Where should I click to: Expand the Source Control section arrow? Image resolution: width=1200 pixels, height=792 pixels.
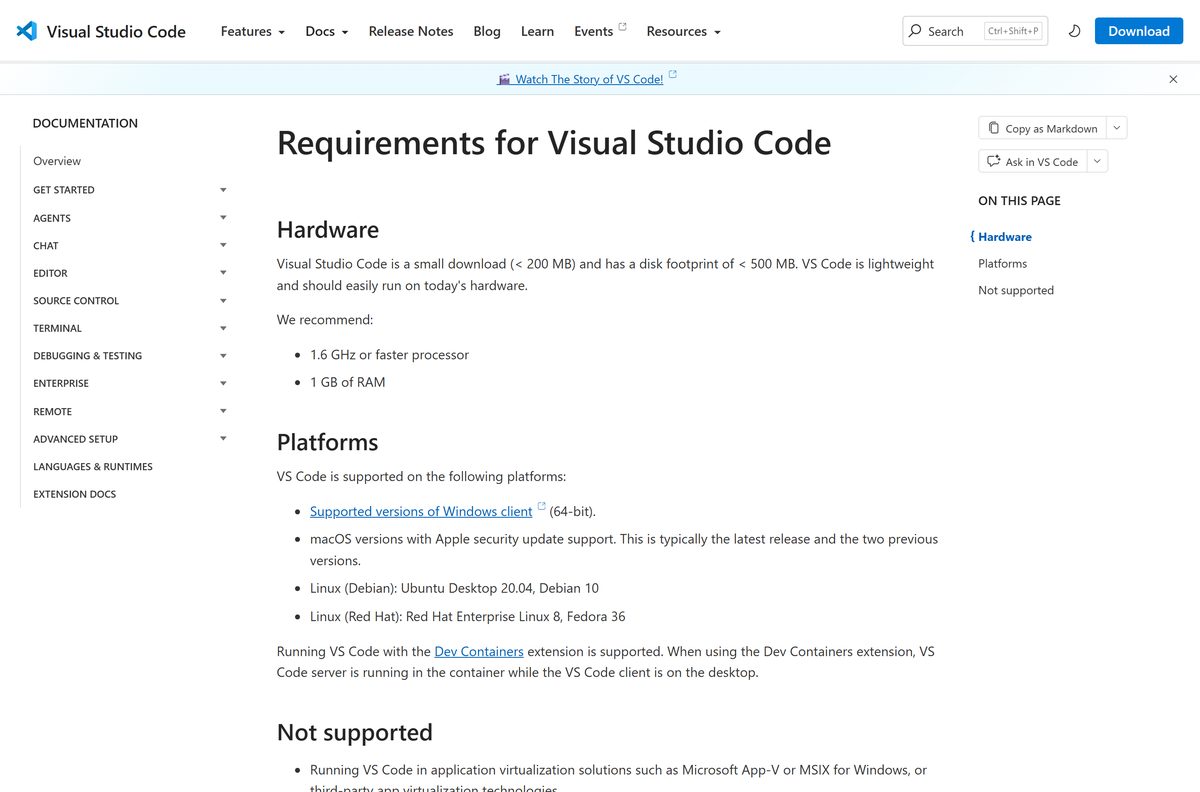223,300
